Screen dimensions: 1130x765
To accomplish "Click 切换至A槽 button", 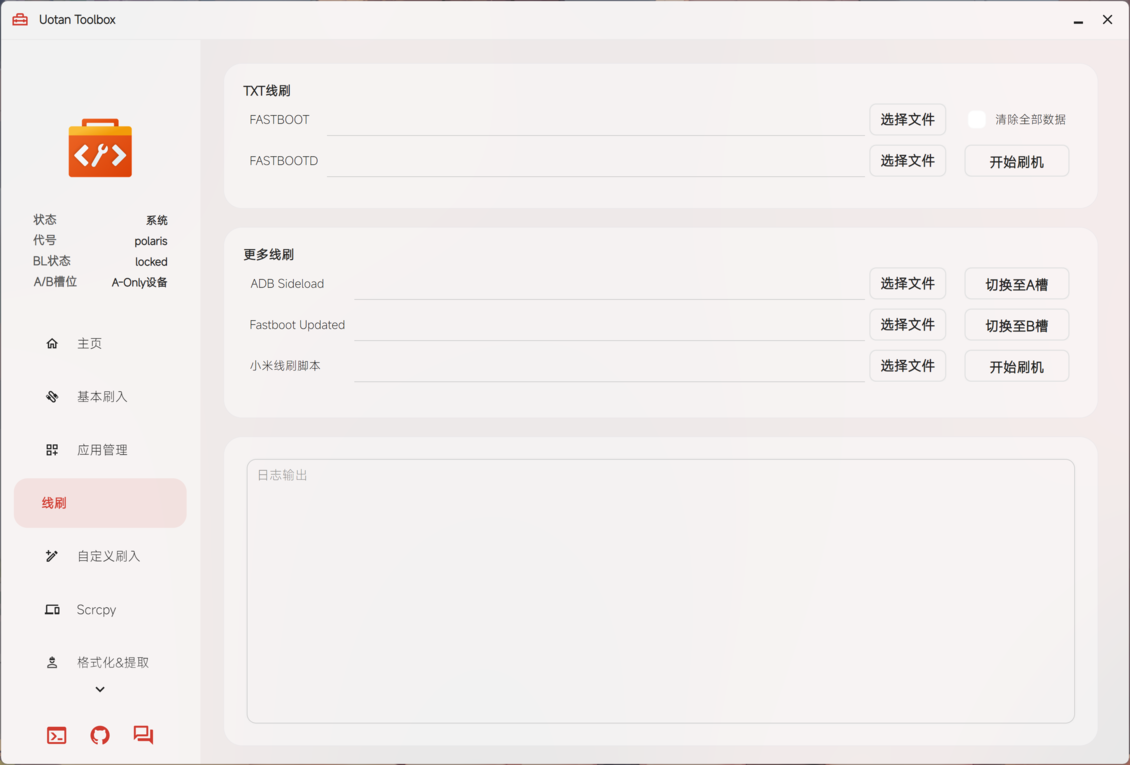I will 1016,283.
